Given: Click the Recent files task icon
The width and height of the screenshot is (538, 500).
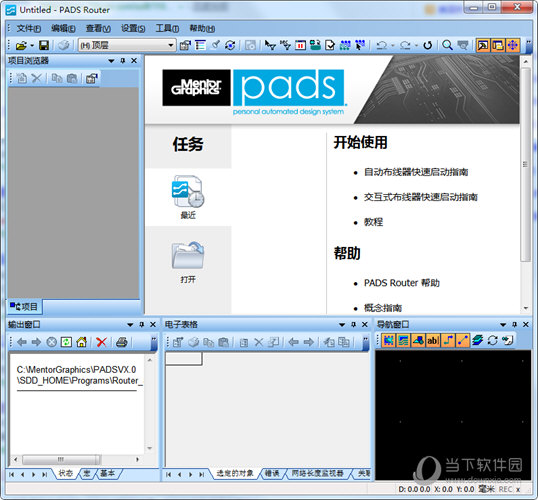Looking at the screenshot, I should pos(188,191).
